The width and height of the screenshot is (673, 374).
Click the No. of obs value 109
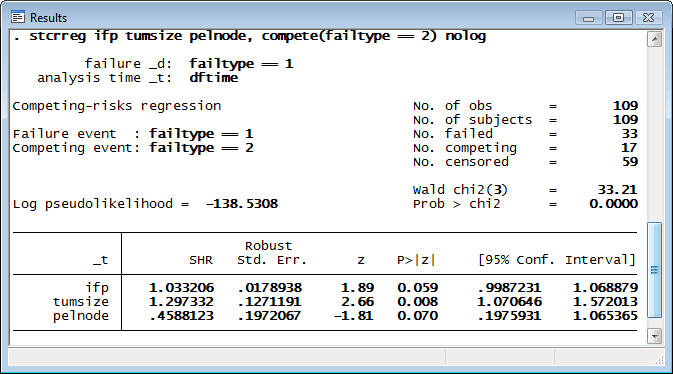(x=625, y=106)
